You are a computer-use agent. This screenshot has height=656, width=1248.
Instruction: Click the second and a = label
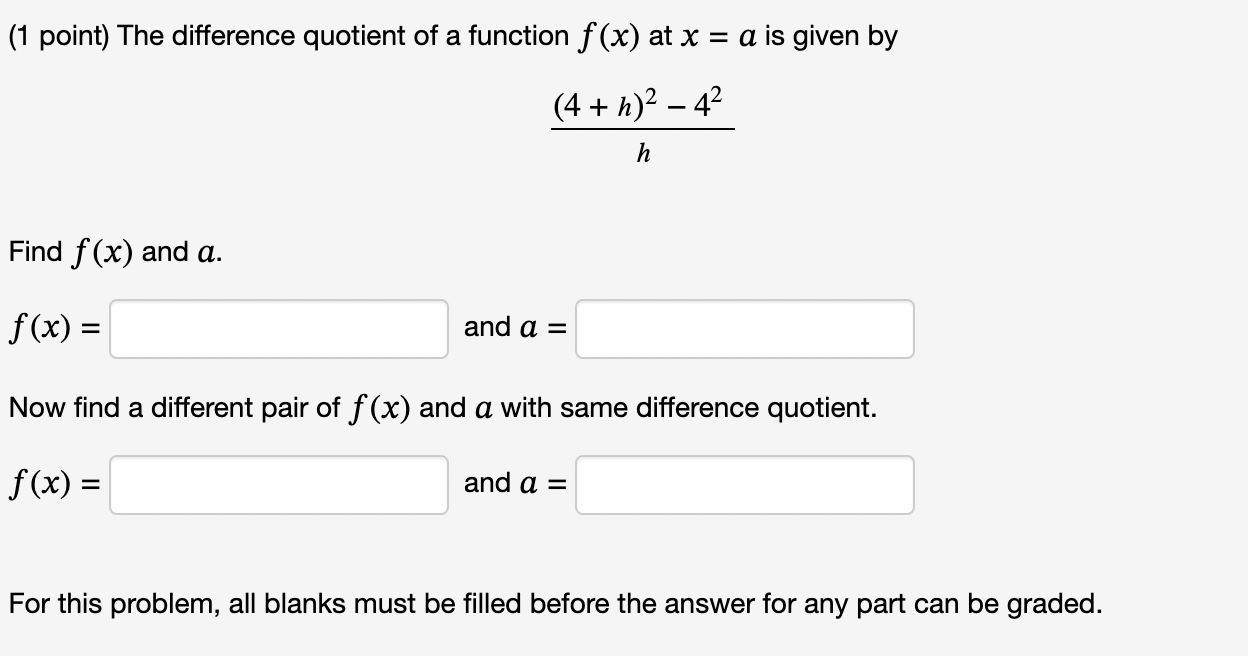pos(513,483)
